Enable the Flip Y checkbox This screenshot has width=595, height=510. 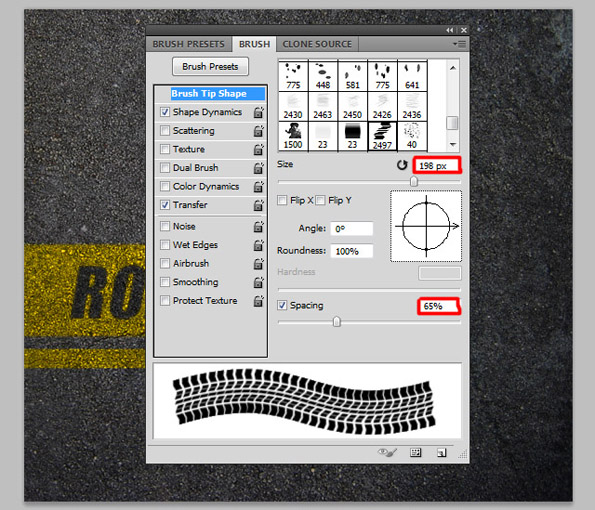point(320,200)
